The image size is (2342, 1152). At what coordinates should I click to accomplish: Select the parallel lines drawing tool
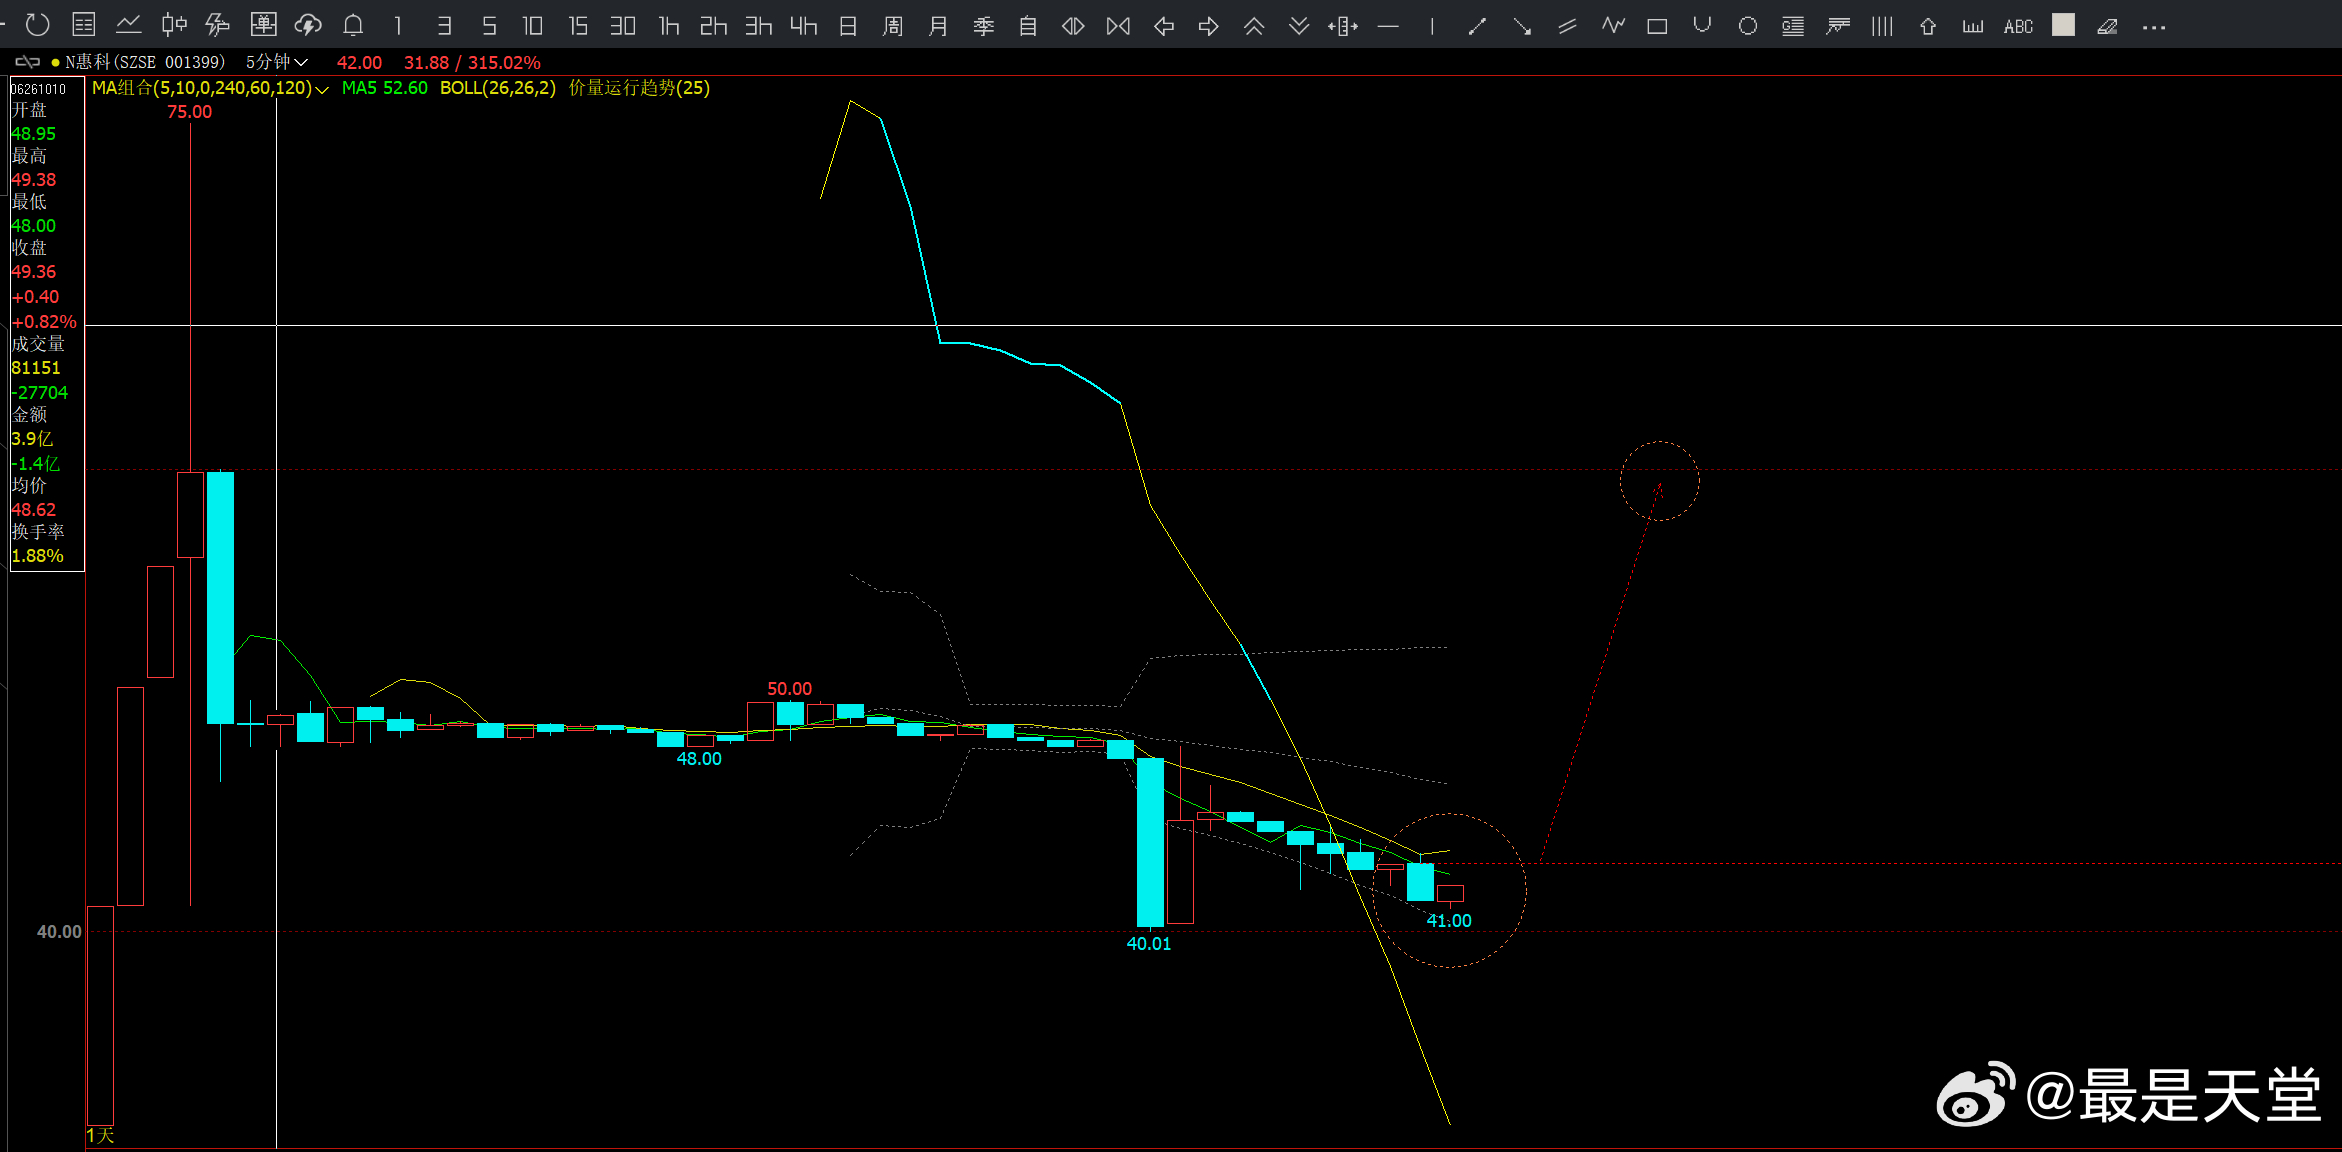[1567, 26]
